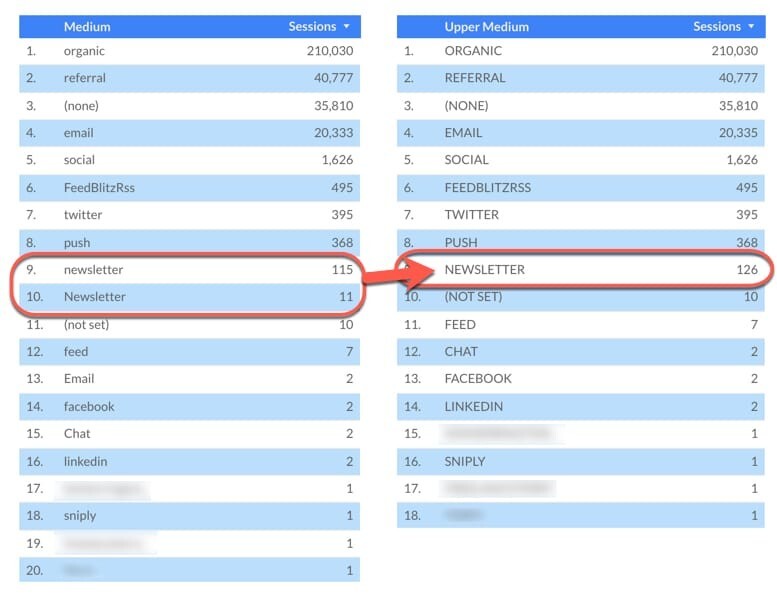
Task: Select the uppercase NEWSLETTER merged row
Action: tap(485, 270)
